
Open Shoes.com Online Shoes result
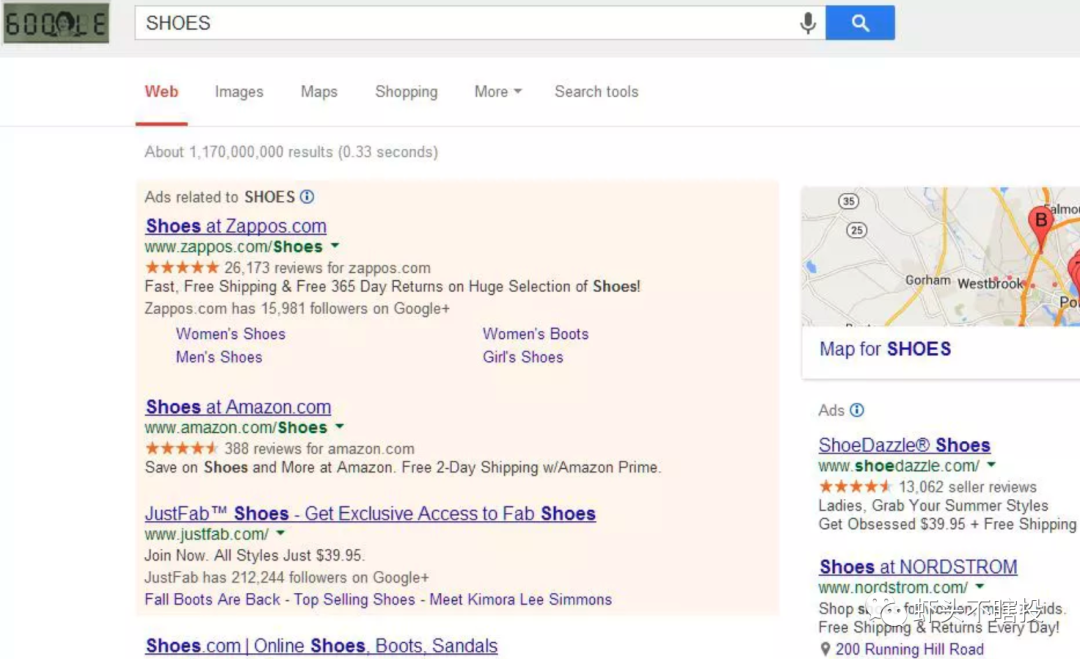tap(322, 646)
